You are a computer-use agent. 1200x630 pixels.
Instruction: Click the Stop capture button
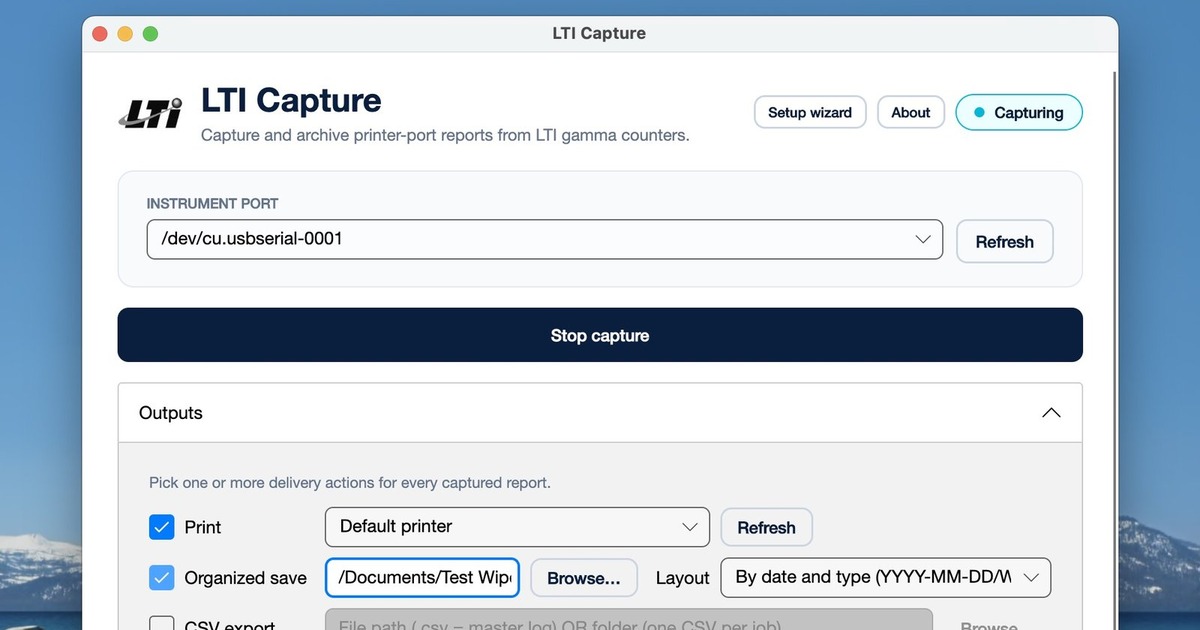pos(600,335)
